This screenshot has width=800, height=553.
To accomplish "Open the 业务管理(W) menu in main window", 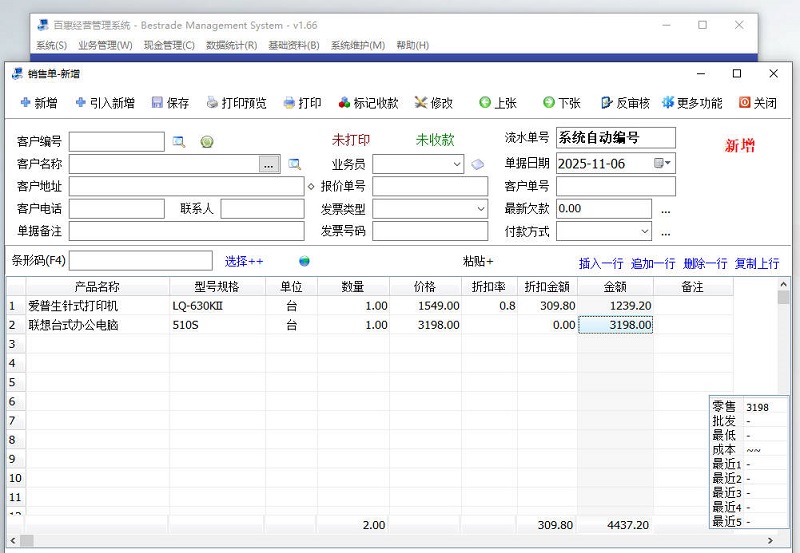I will pyautogui.click(x=105, y=45).
